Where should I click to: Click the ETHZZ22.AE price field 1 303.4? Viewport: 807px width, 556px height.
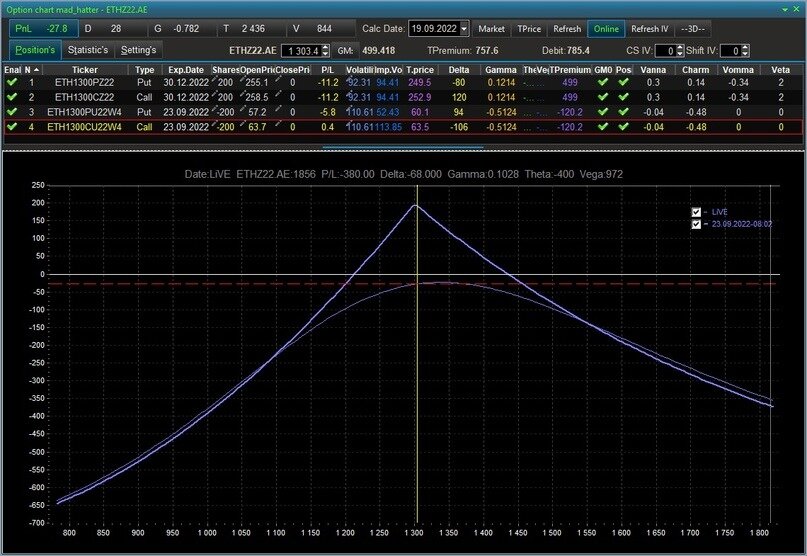(302, 50)
